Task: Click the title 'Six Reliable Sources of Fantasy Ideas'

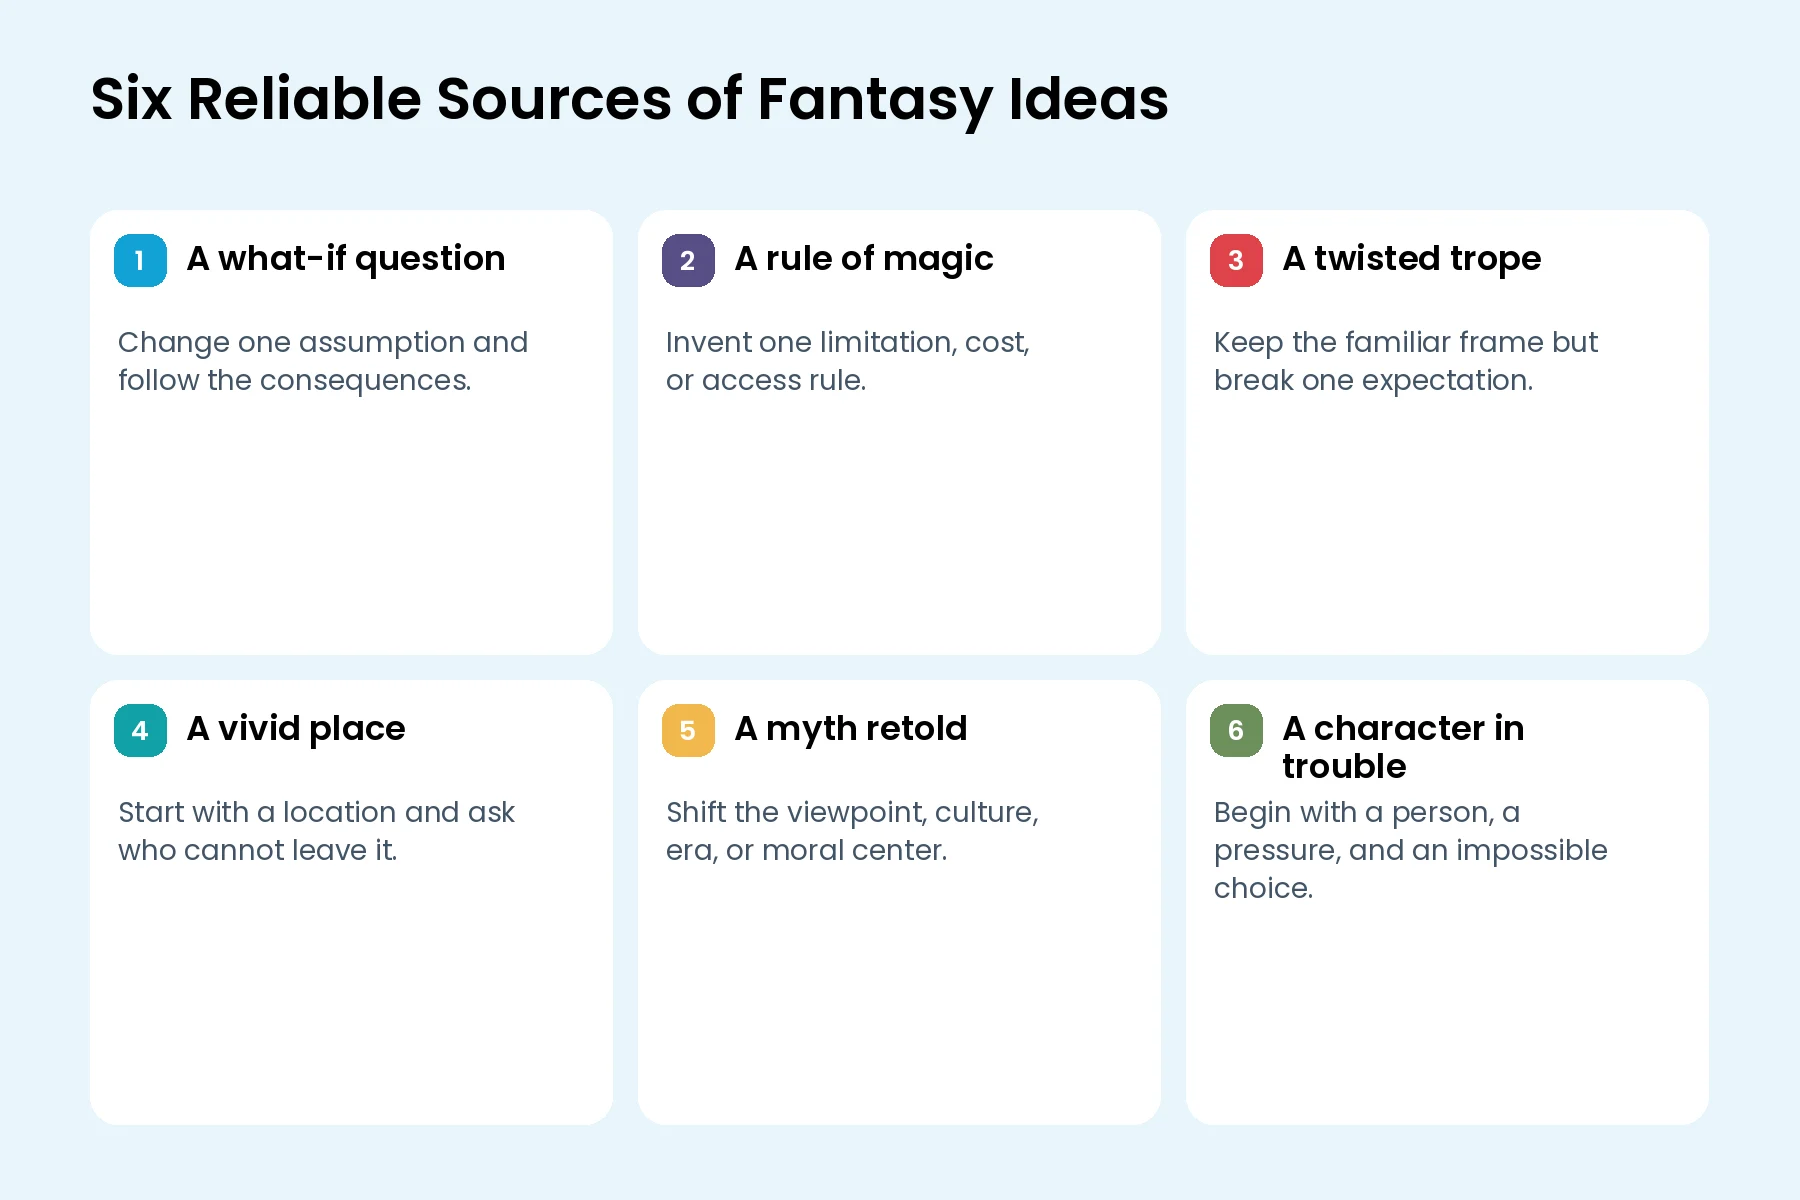Action: tap(630, 100)
